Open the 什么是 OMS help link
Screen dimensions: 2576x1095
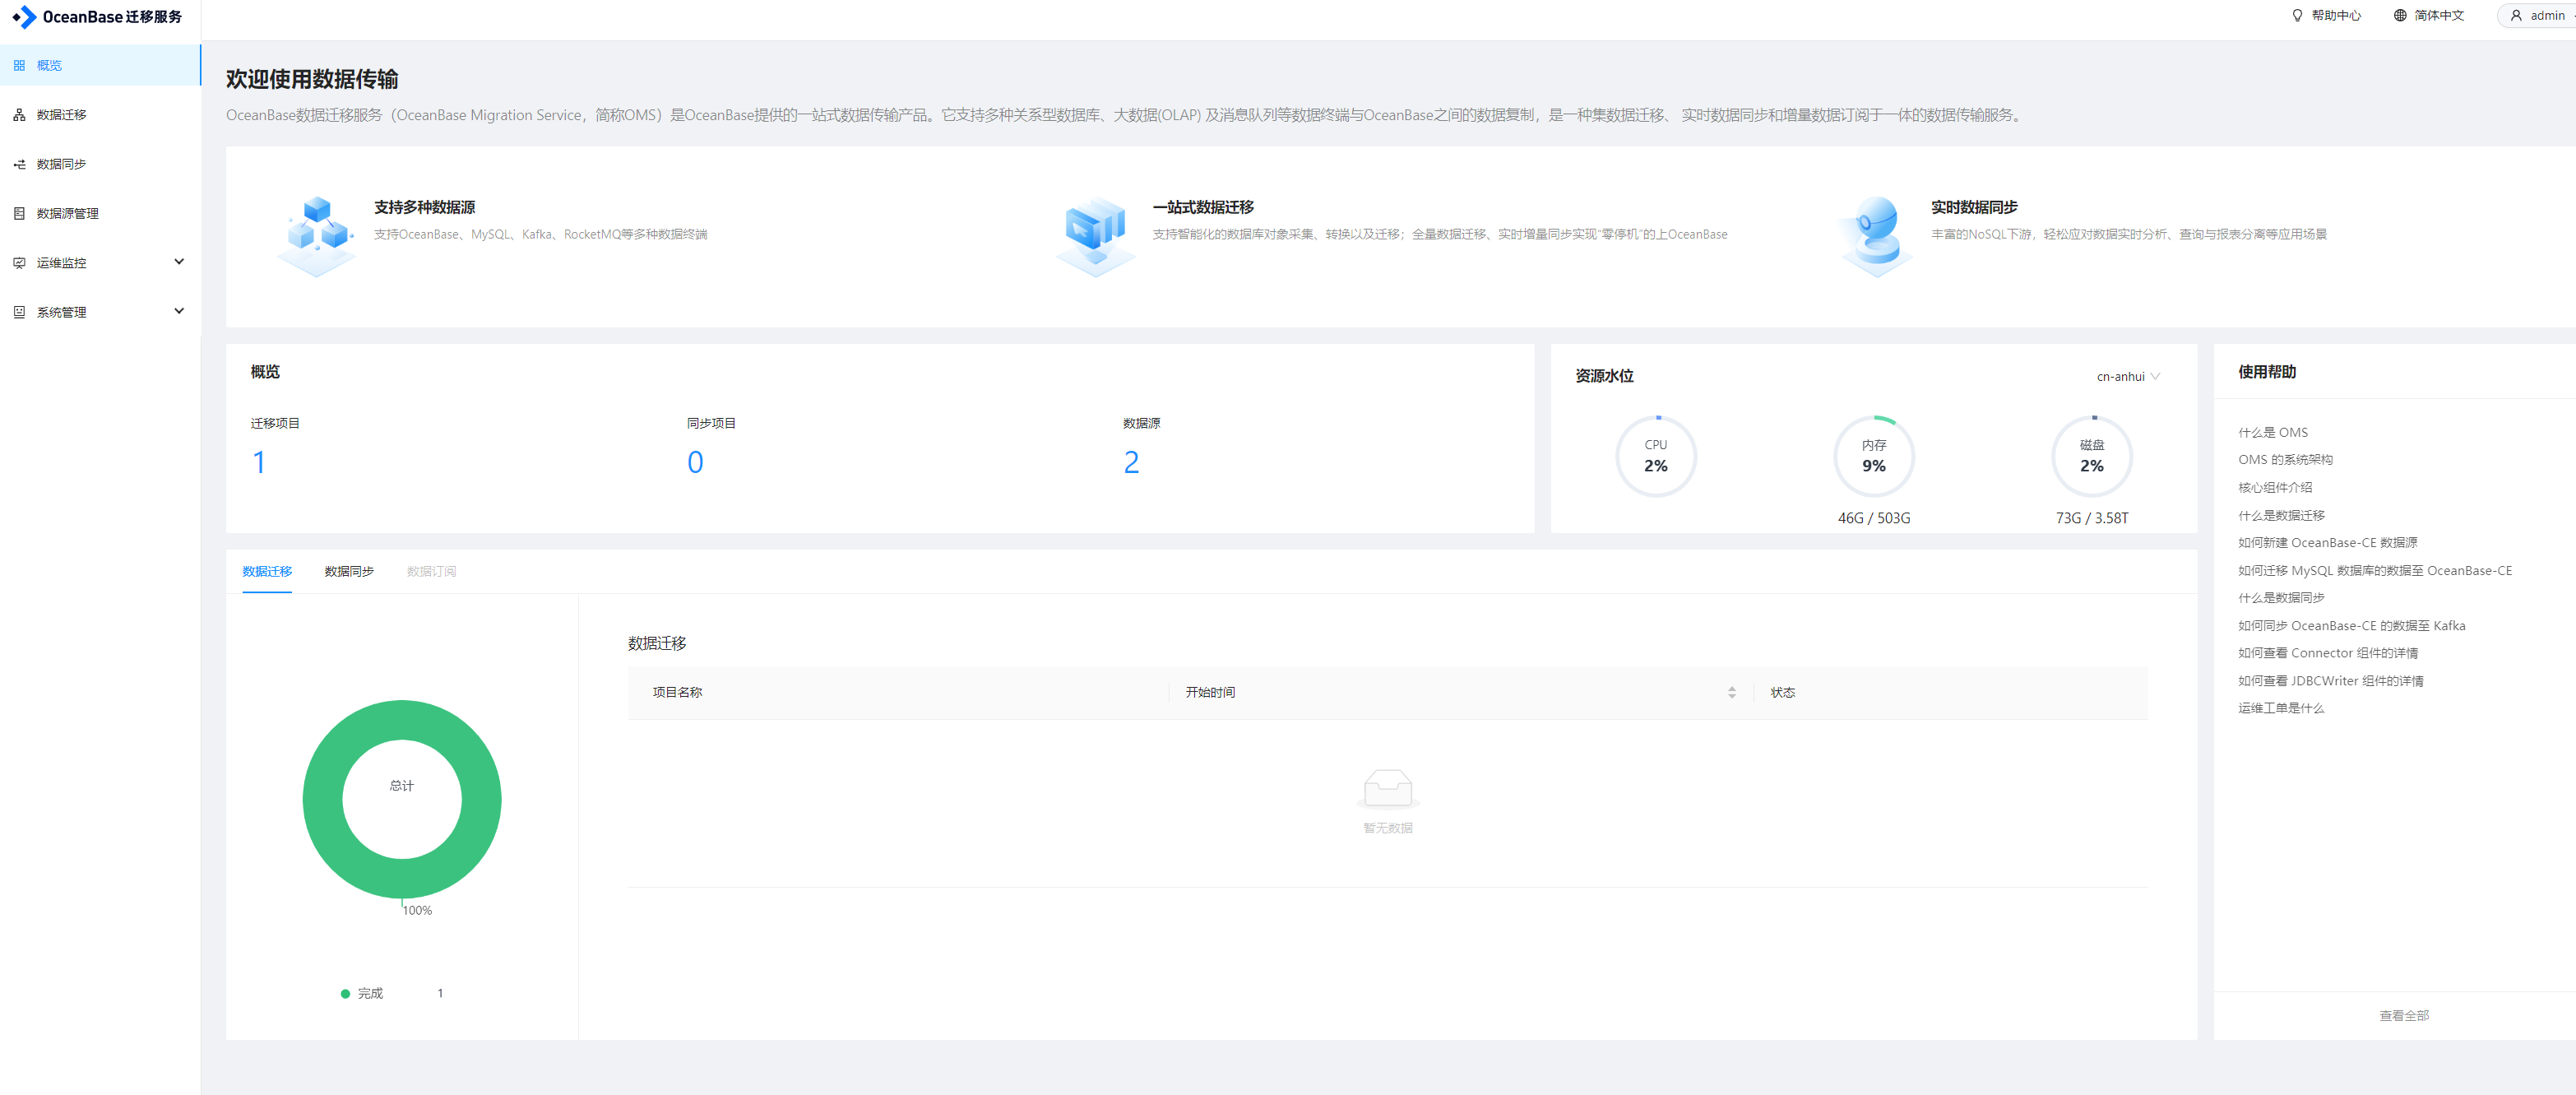click(x=2272, y=432)
